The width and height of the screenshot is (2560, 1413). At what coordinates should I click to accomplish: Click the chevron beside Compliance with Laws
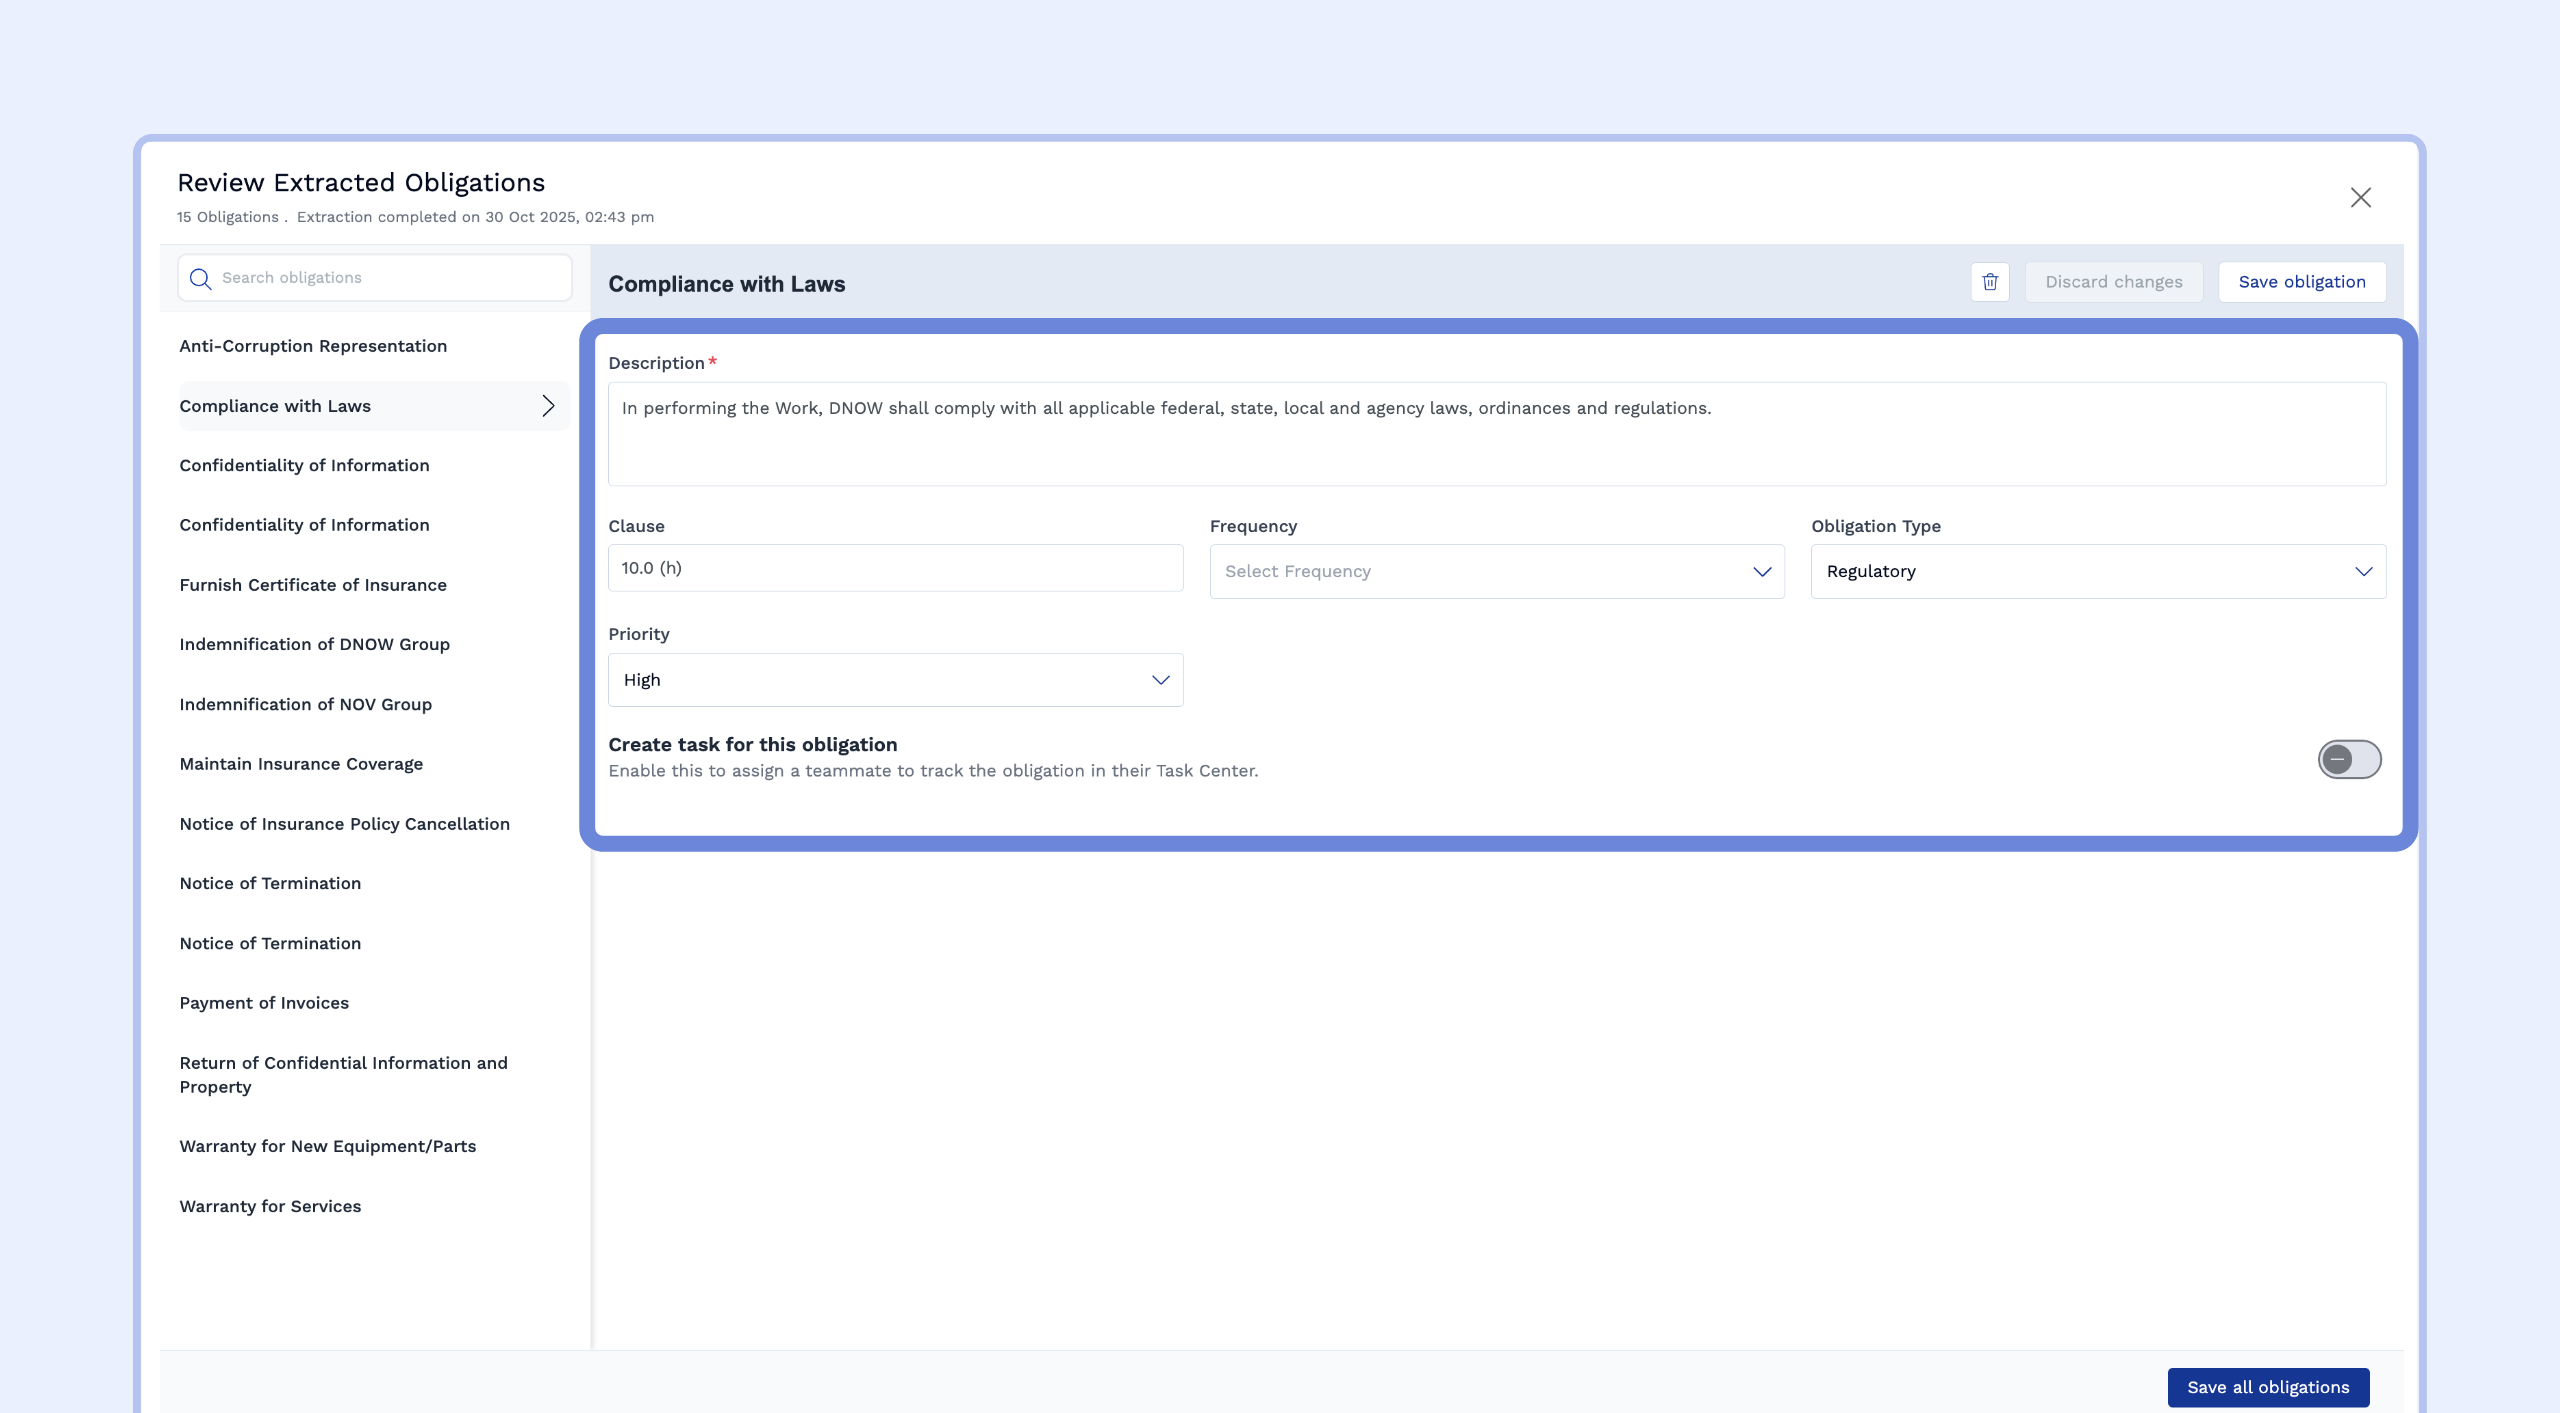548,406
